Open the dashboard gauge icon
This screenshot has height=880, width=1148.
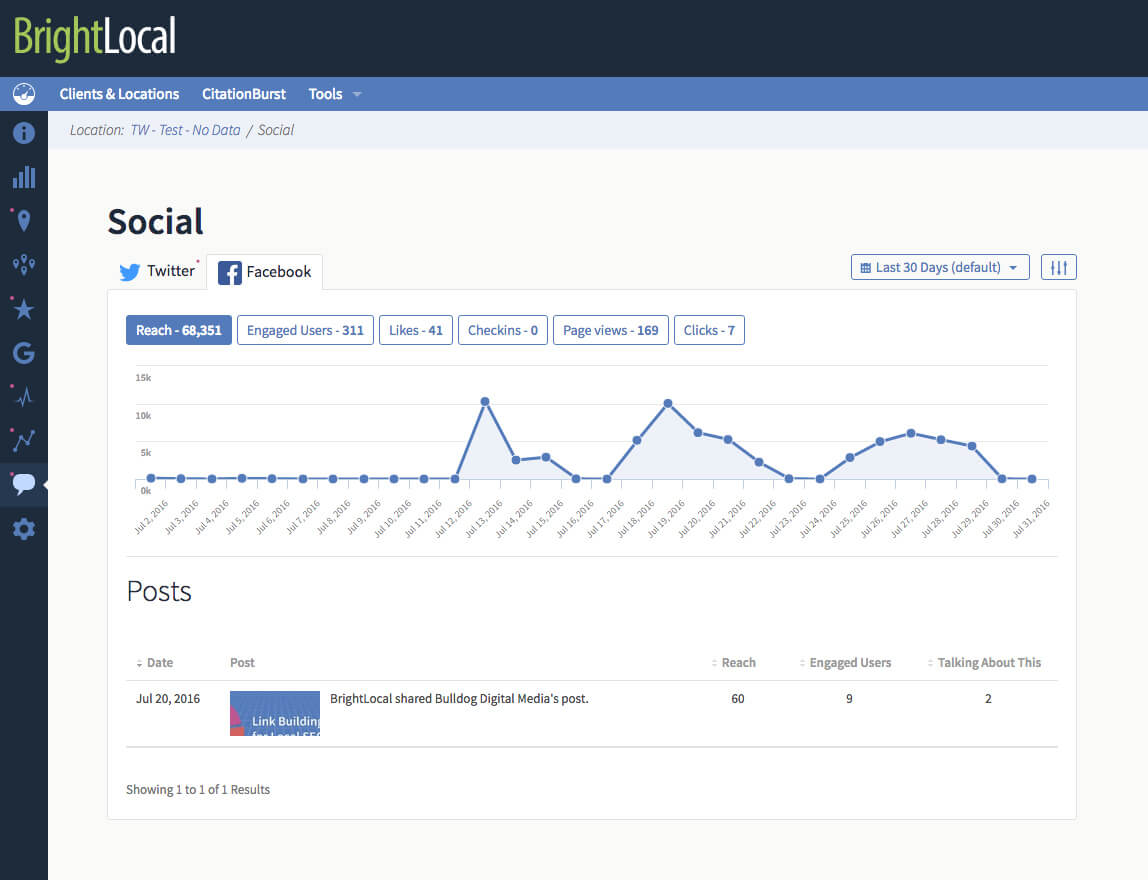[24, 94]
